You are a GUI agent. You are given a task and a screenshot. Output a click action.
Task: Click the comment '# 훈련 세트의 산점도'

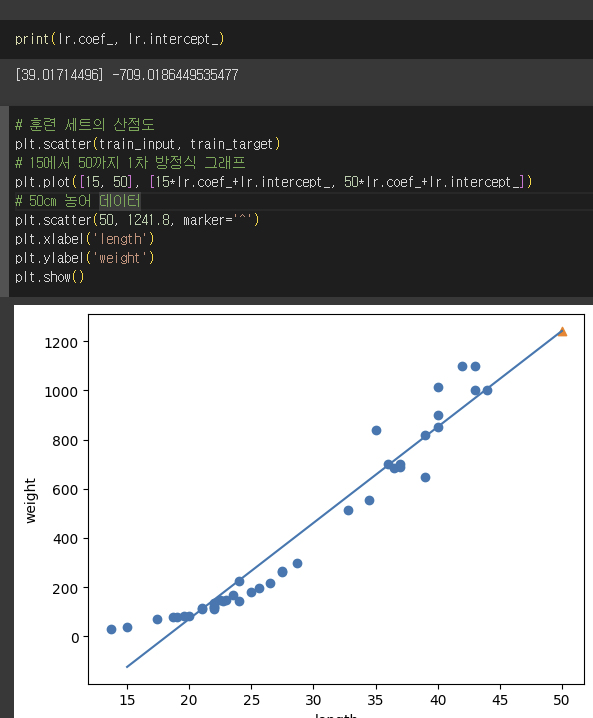[85, 125]
